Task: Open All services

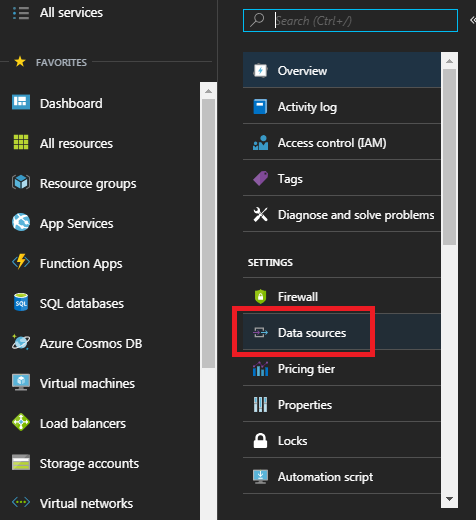Action: point(71,13)
